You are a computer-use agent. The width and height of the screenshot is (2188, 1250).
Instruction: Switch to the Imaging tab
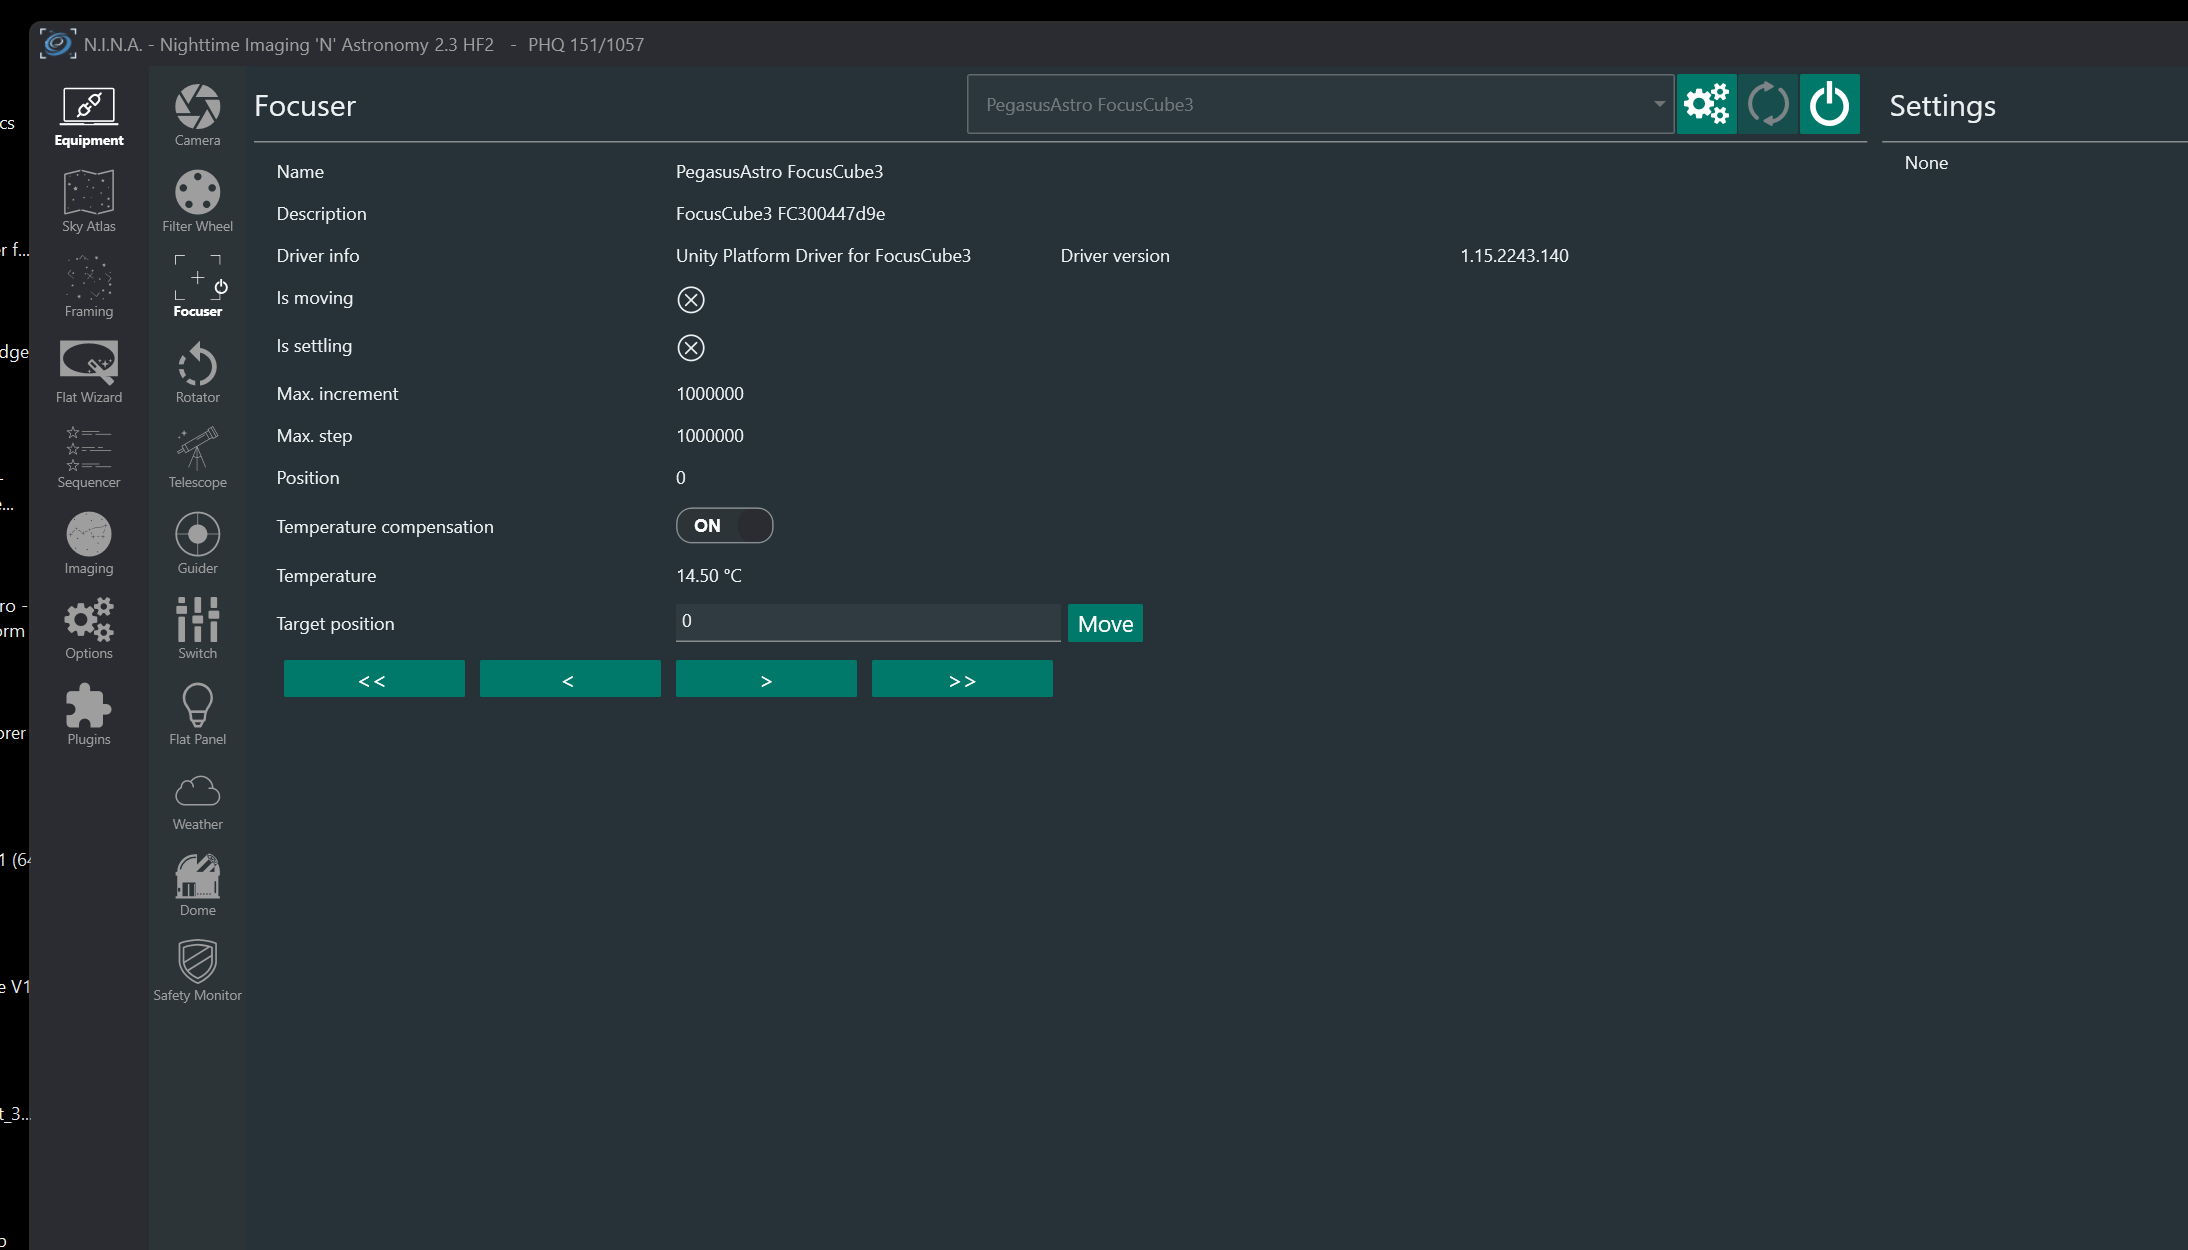(x=89, y=543)
